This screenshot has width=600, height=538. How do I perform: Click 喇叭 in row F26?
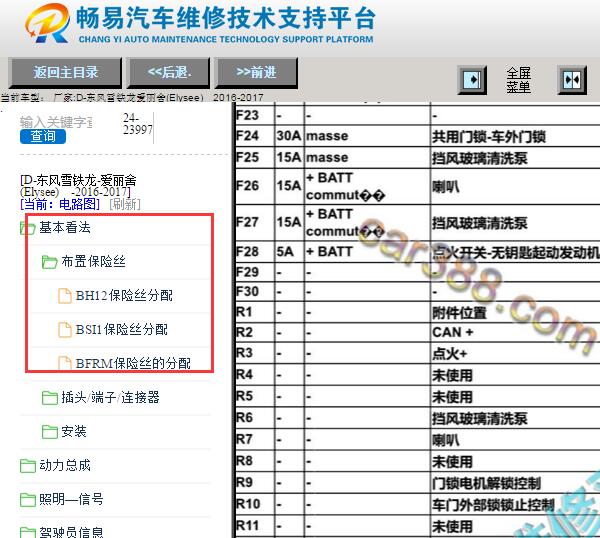tap(445, 187)
